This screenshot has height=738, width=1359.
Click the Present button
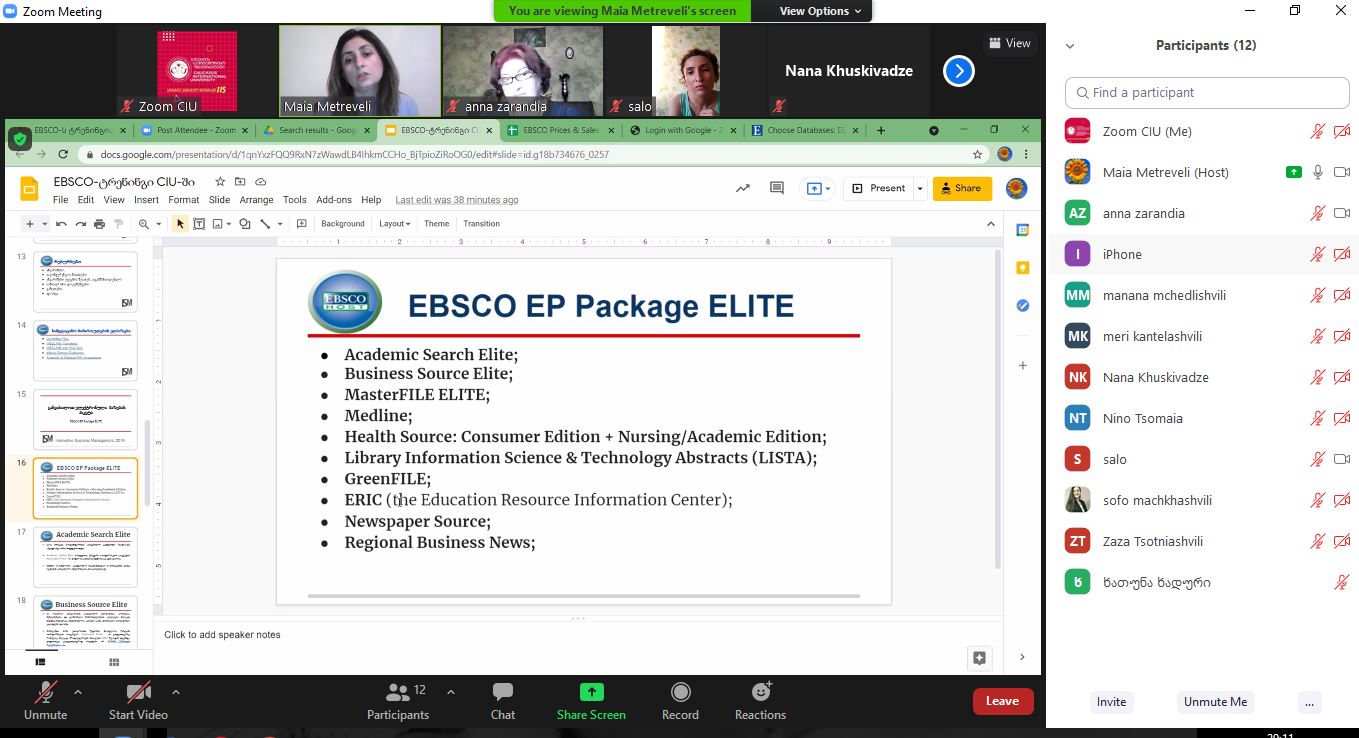pos(878,188)
